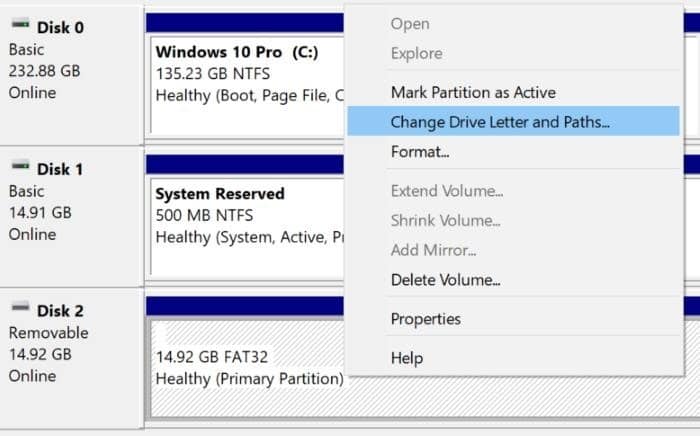Choose Delete Volume... from the menu
The image size is (700, 436).
[x=445, y=280]
